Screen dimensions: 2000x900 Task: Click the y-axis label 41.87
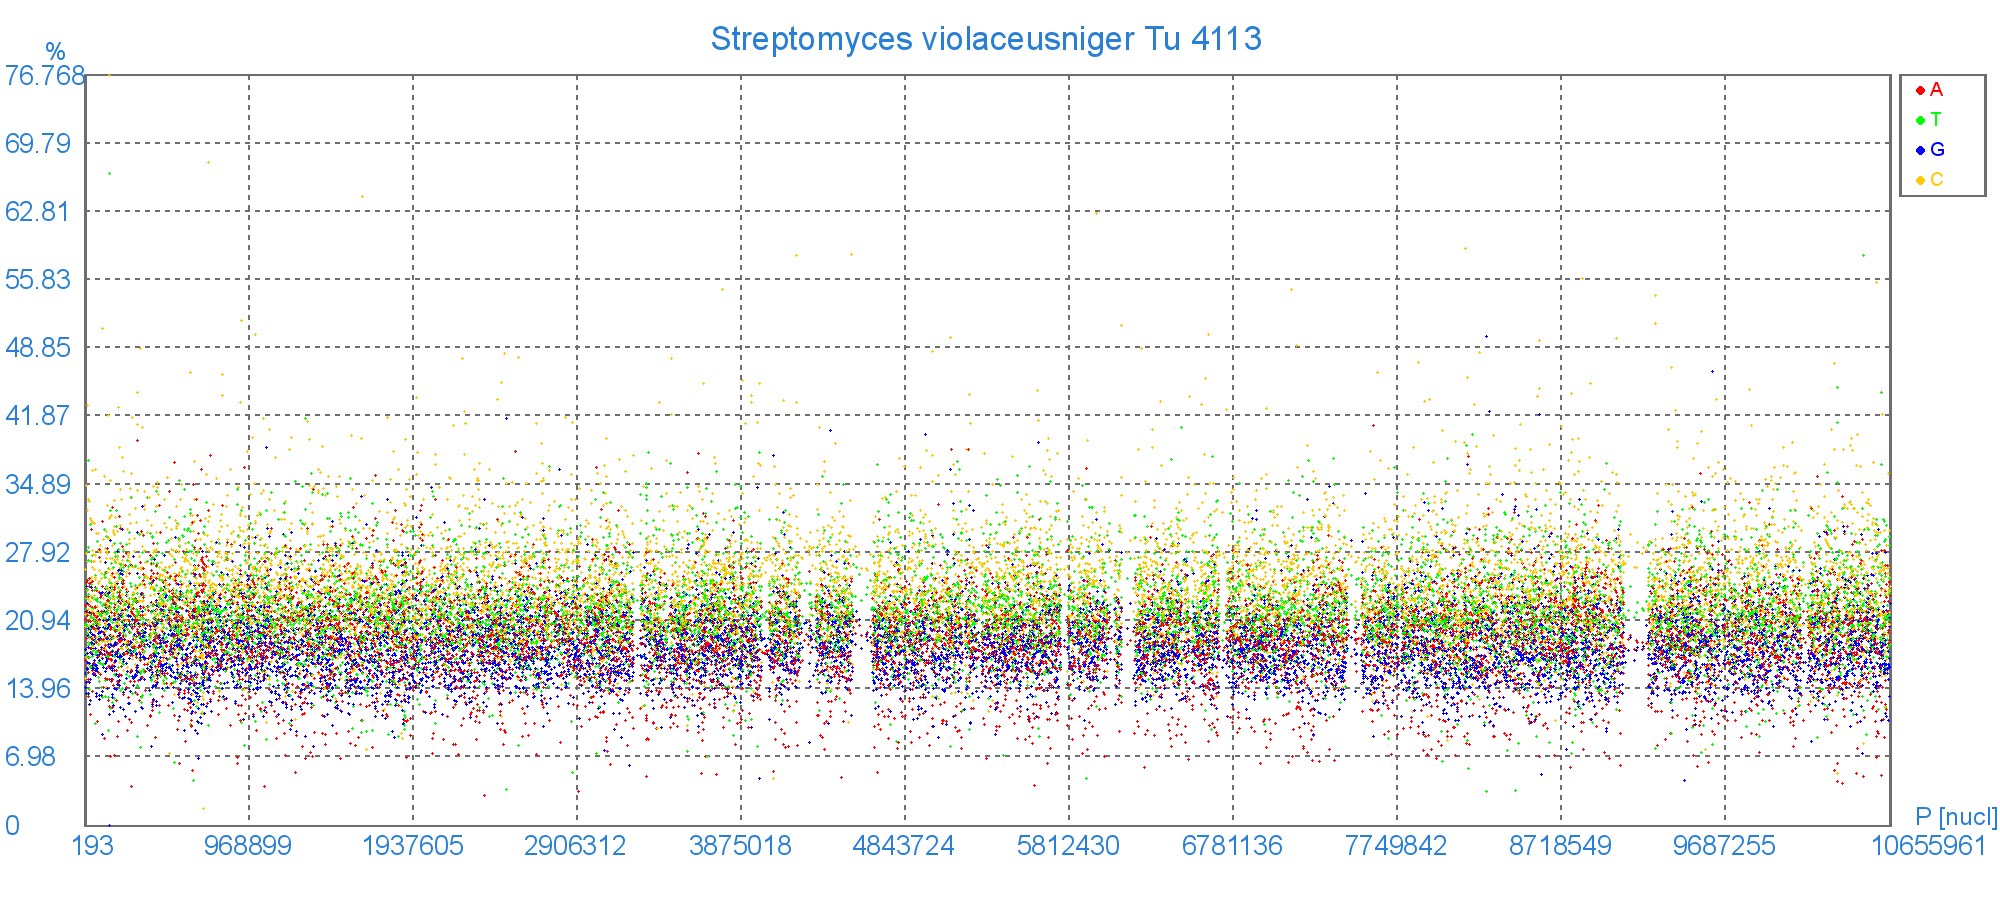point(38,416)
